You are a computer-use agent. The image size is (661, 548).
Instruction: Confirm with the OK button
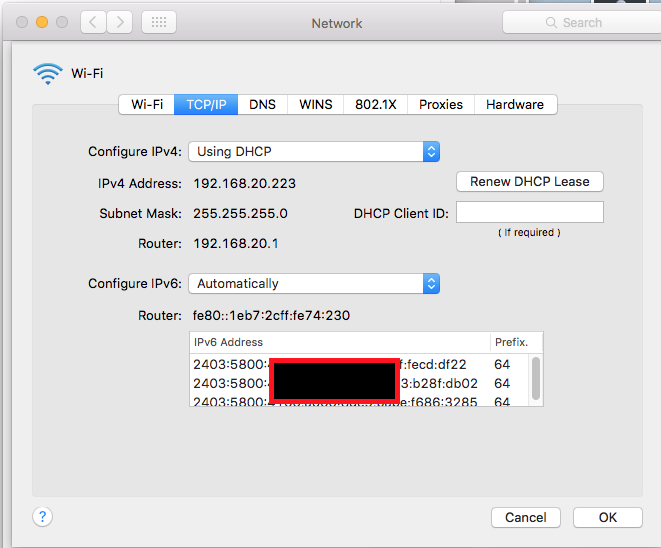(607, 517)
